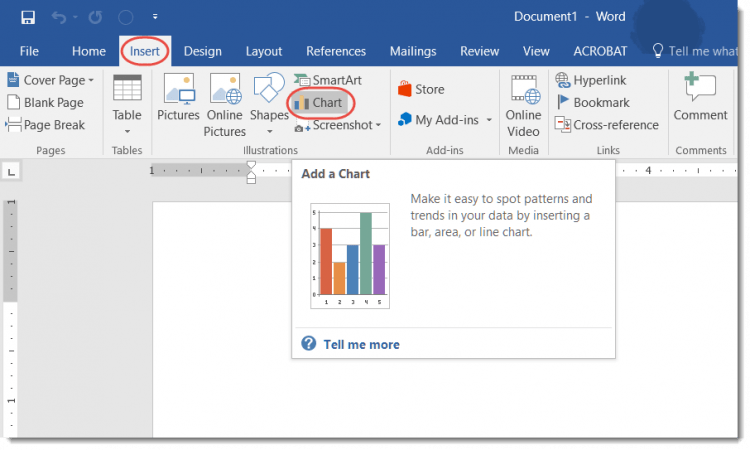Click the My Add-ins button
750x450 pixels.
click(438, 120)
